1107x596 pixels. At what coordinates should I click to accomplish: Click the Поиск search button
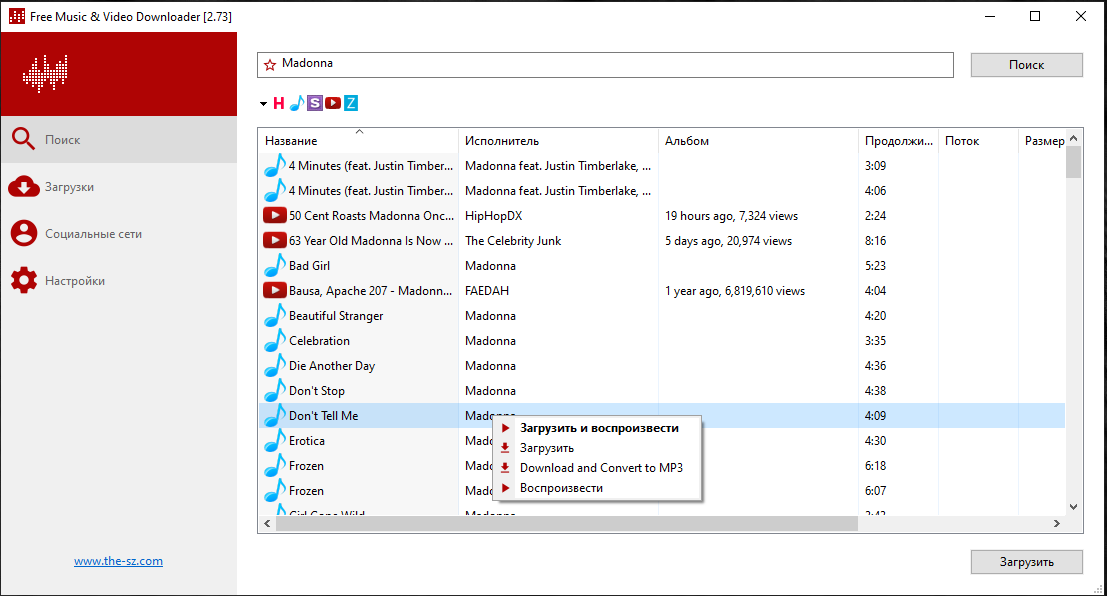click(1027, 65)
